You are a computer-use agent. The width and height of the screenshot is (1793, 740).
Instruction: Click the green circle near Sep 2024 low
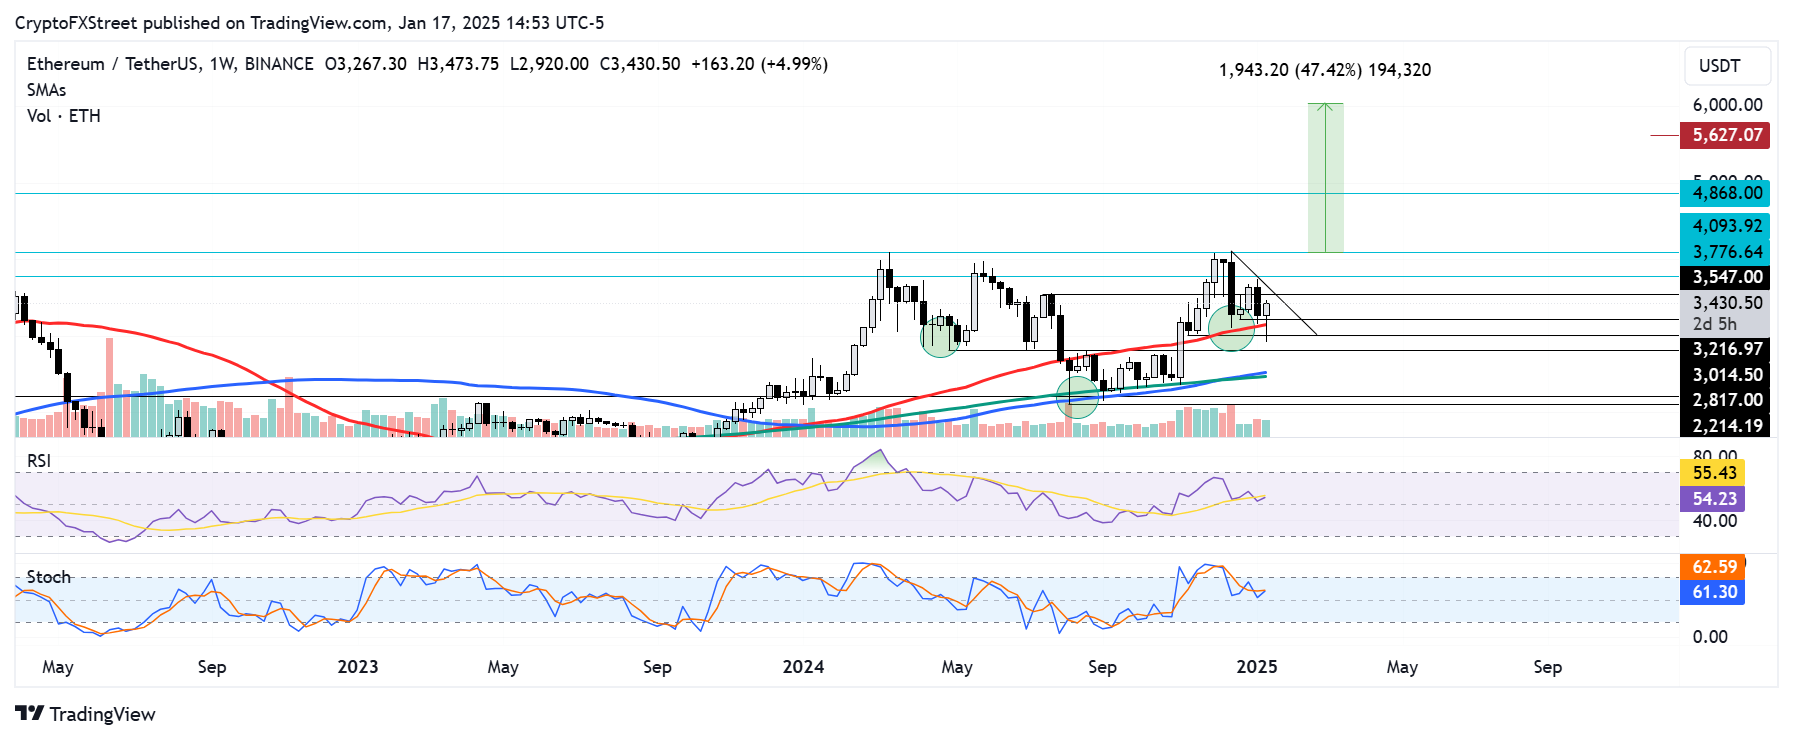(1077, 397)
